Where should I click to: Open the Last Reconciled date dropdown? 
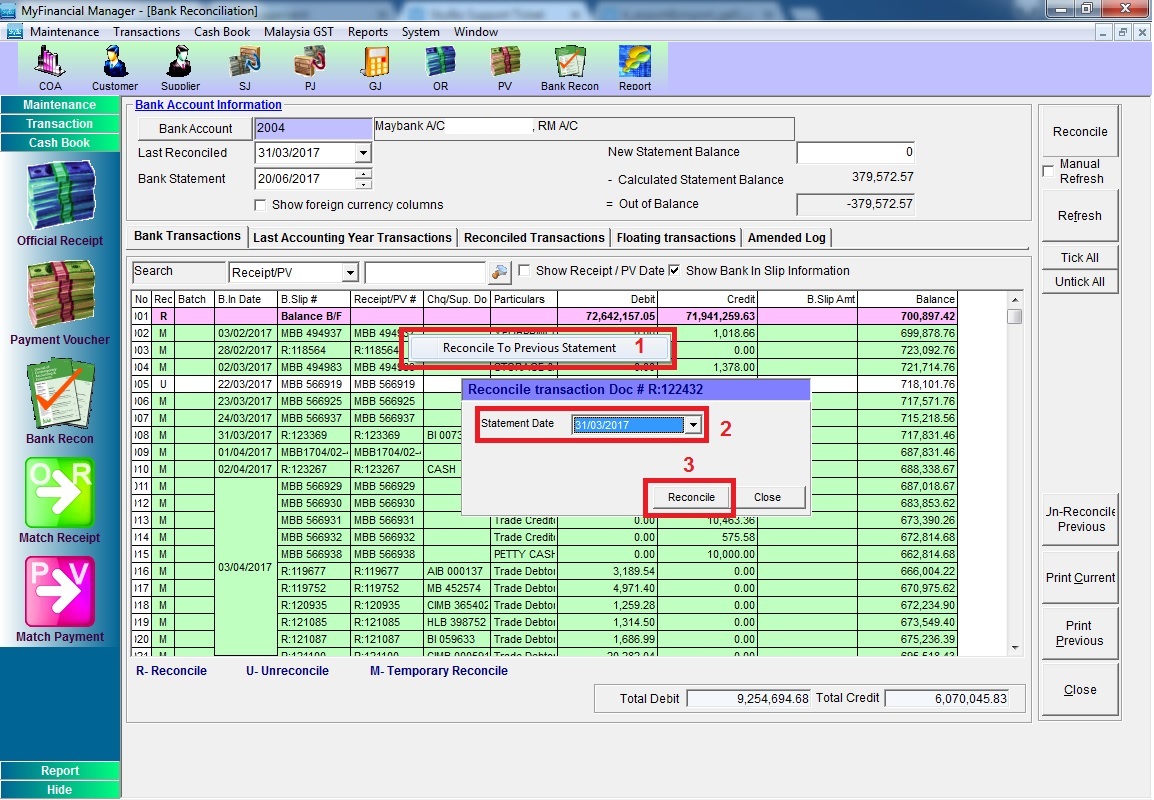(x=363, y=153)
